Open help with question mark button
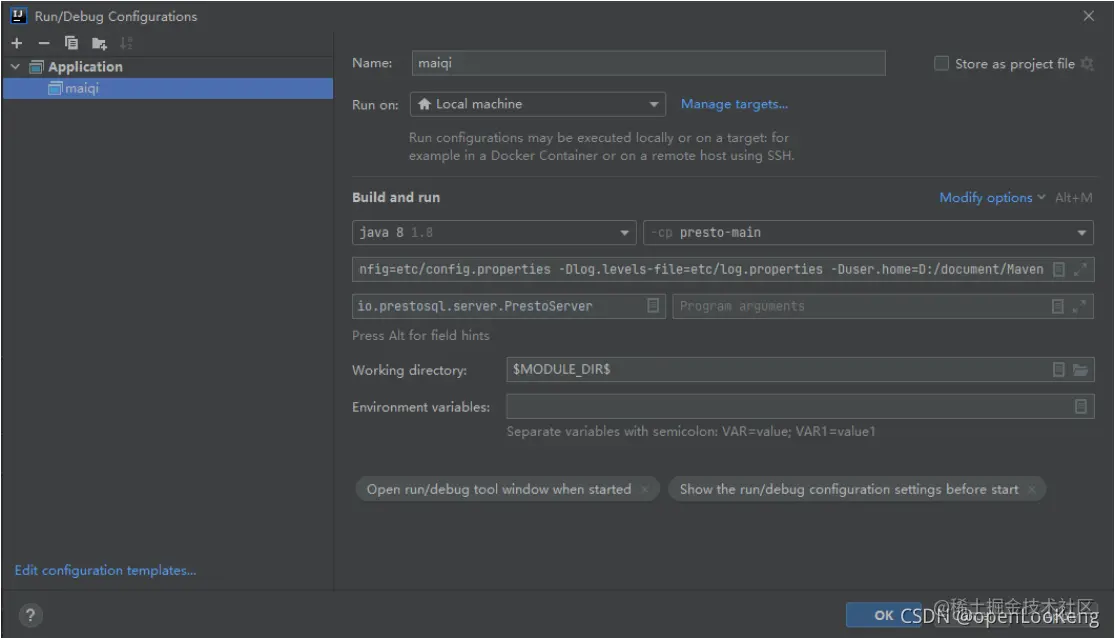This screenshot has width=1115, height=638. tap(30, 615)
